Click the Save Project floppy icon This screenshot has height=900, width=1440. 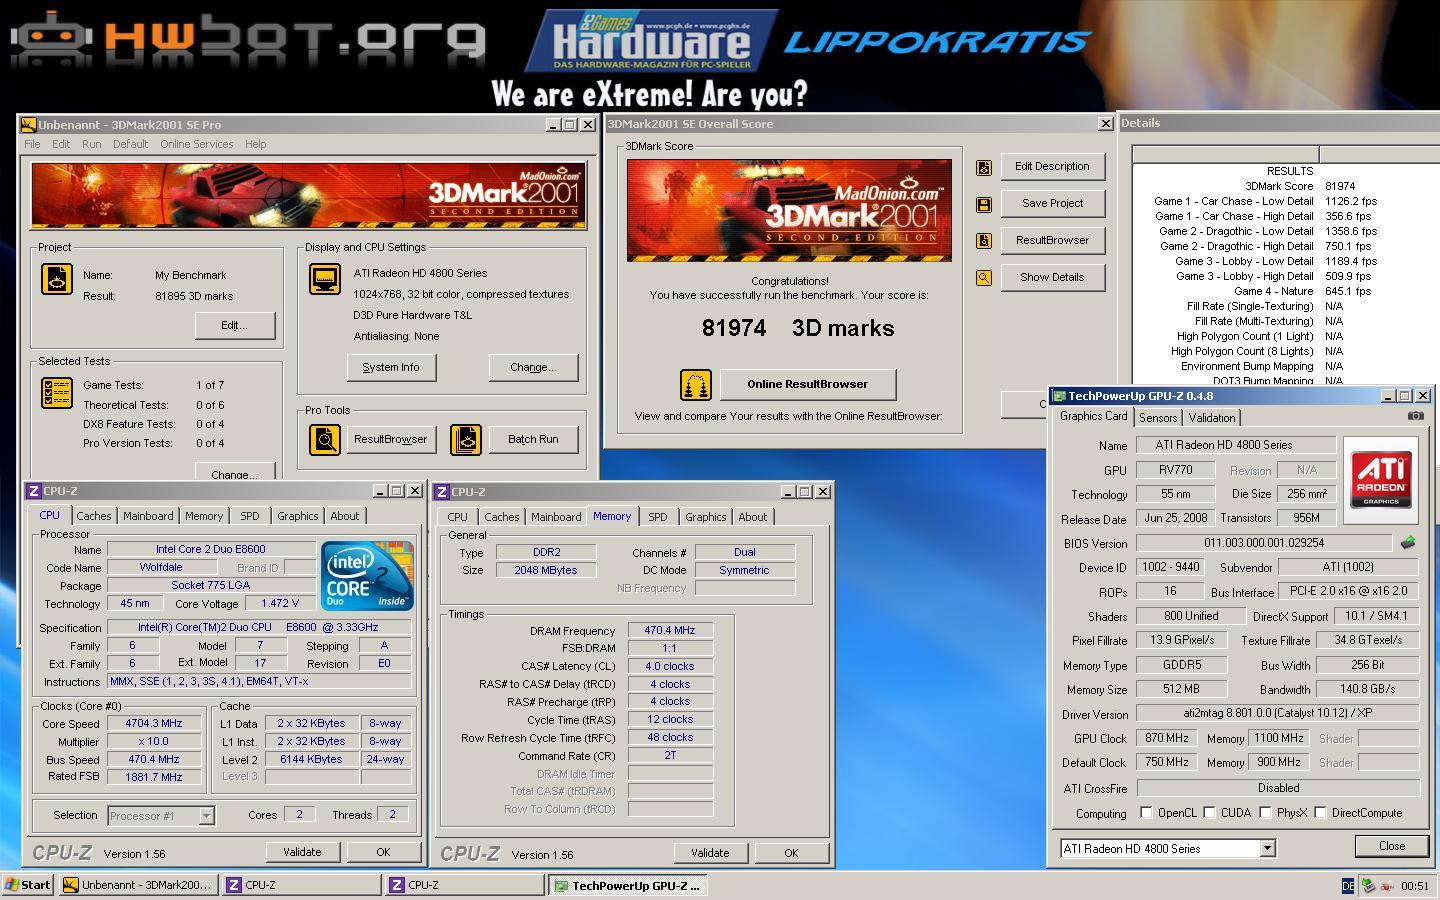pyautogui.click(x=984, y=204)
